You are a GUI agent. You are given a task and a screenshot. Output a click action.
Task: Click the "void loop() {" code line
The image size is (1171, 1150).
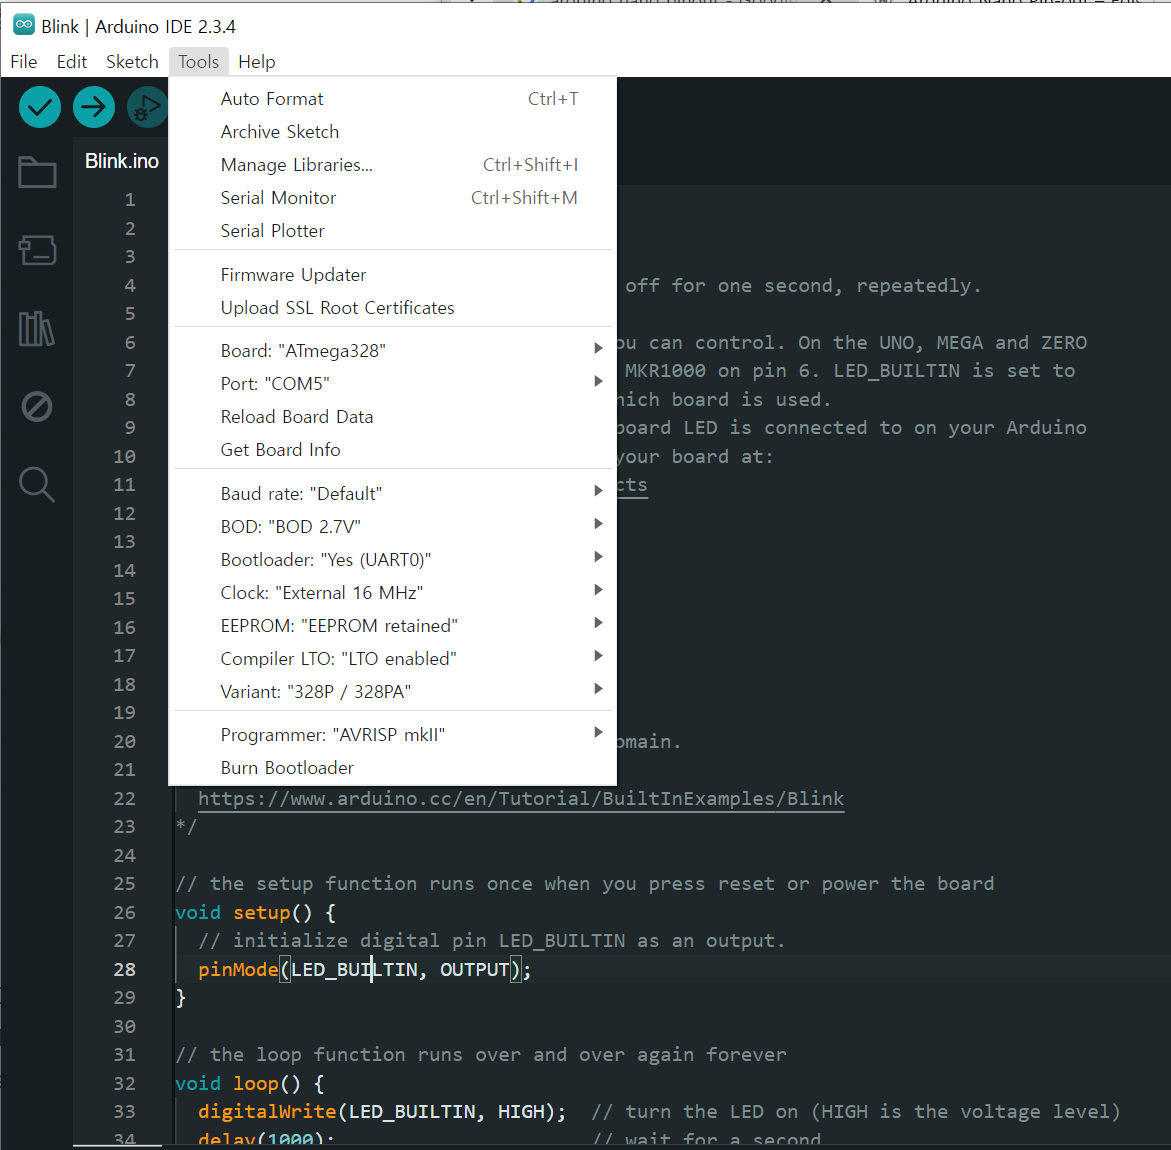tap(249, 1084)
